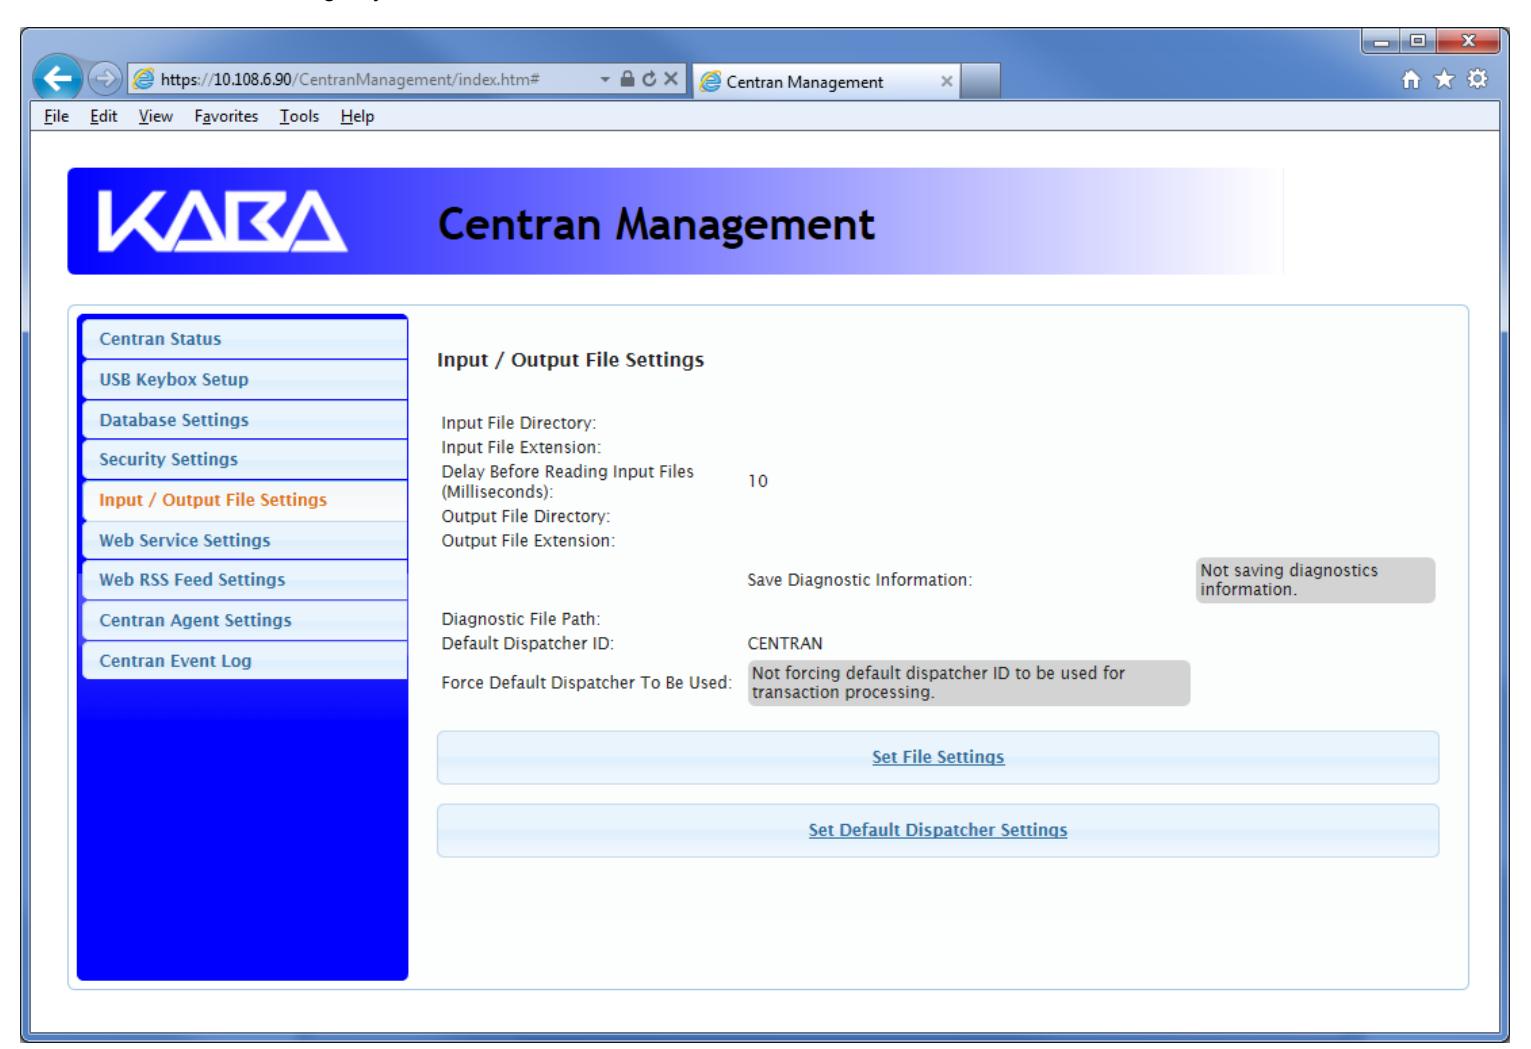Click the Input / Output File Settings page heading
1531x1049 pixels.
pyautogui.click(x=571, y=359)
